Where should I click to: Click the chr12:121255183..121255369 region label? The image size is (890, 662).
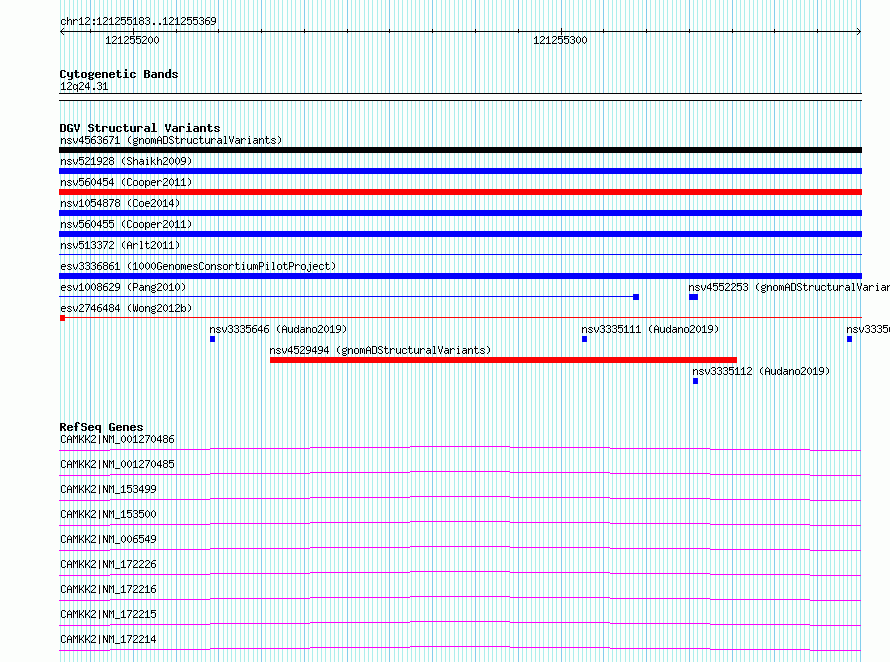(138, 22)
